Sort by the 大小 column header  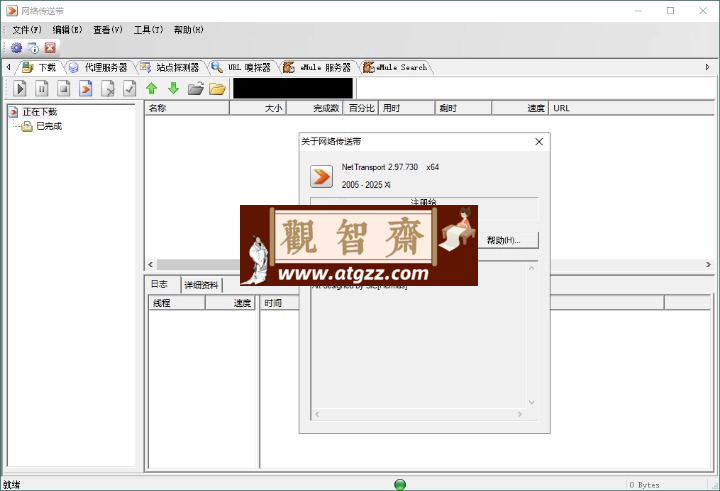click(258, 108)
